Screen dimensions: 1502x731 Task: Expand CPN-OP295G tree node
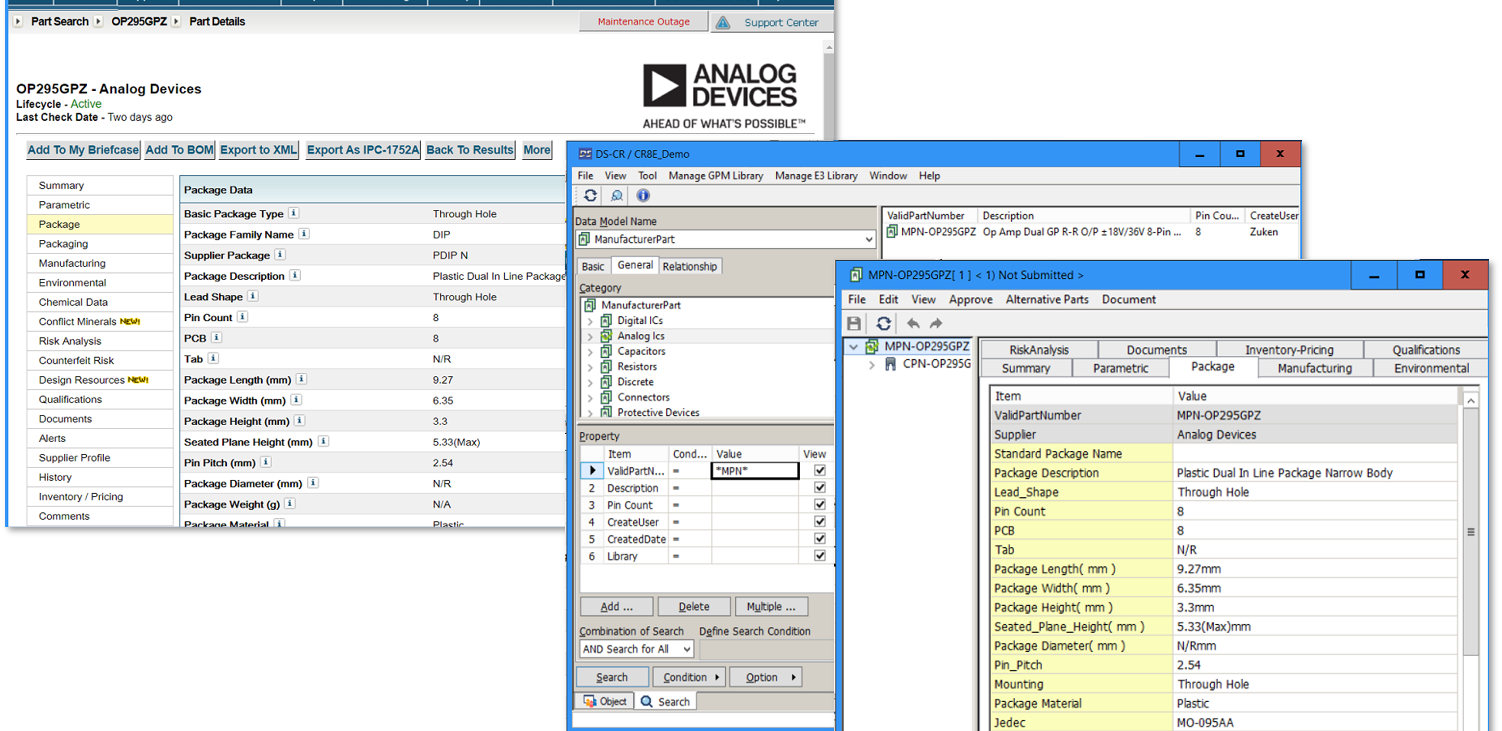pos(872,365)
